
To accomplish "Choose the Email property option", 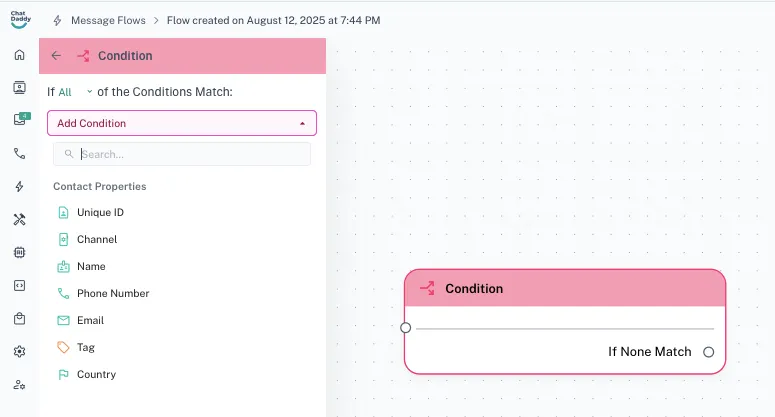I will 90,321.
